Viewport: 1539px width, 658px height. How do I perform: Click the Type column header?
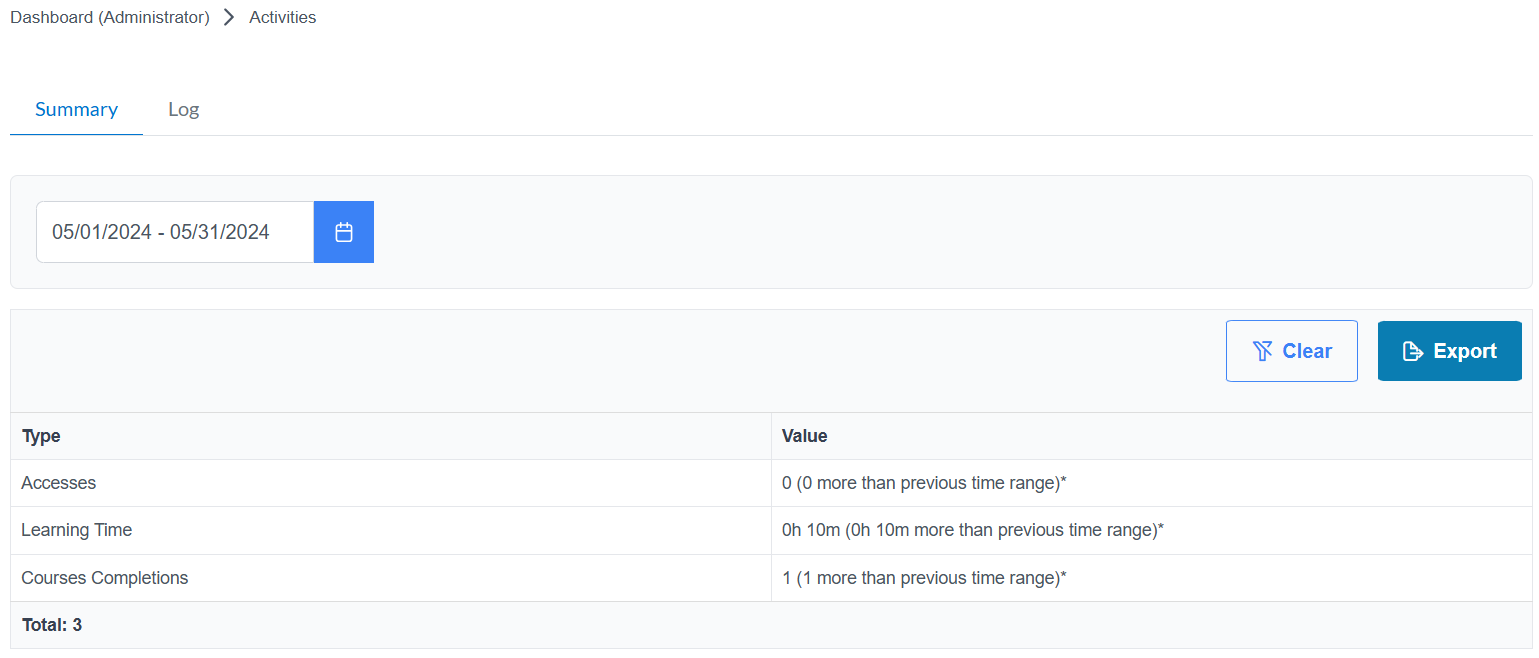[41, 436]
